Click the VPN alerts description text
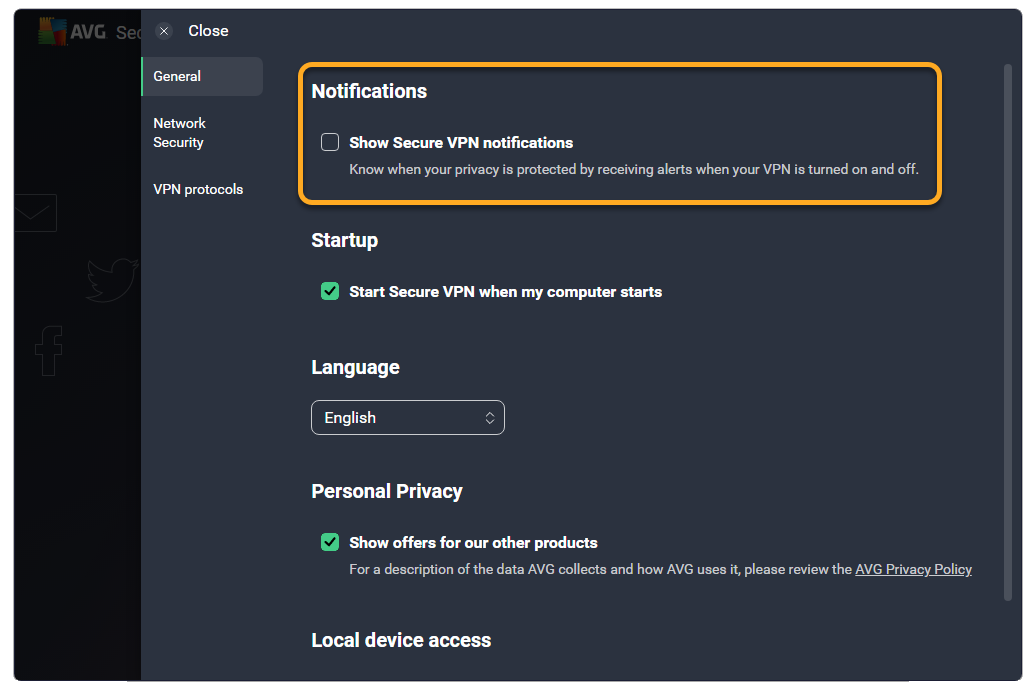The image size is (1029, 690). click(633, 169)
